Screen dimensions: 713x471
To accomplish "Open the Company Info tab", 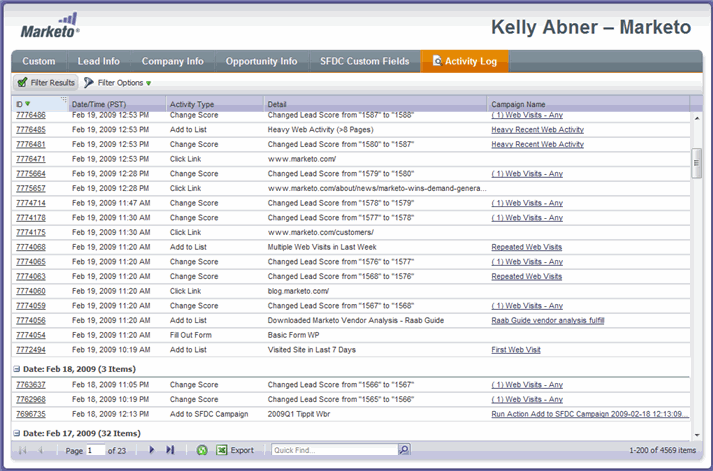I will point(172,61).
